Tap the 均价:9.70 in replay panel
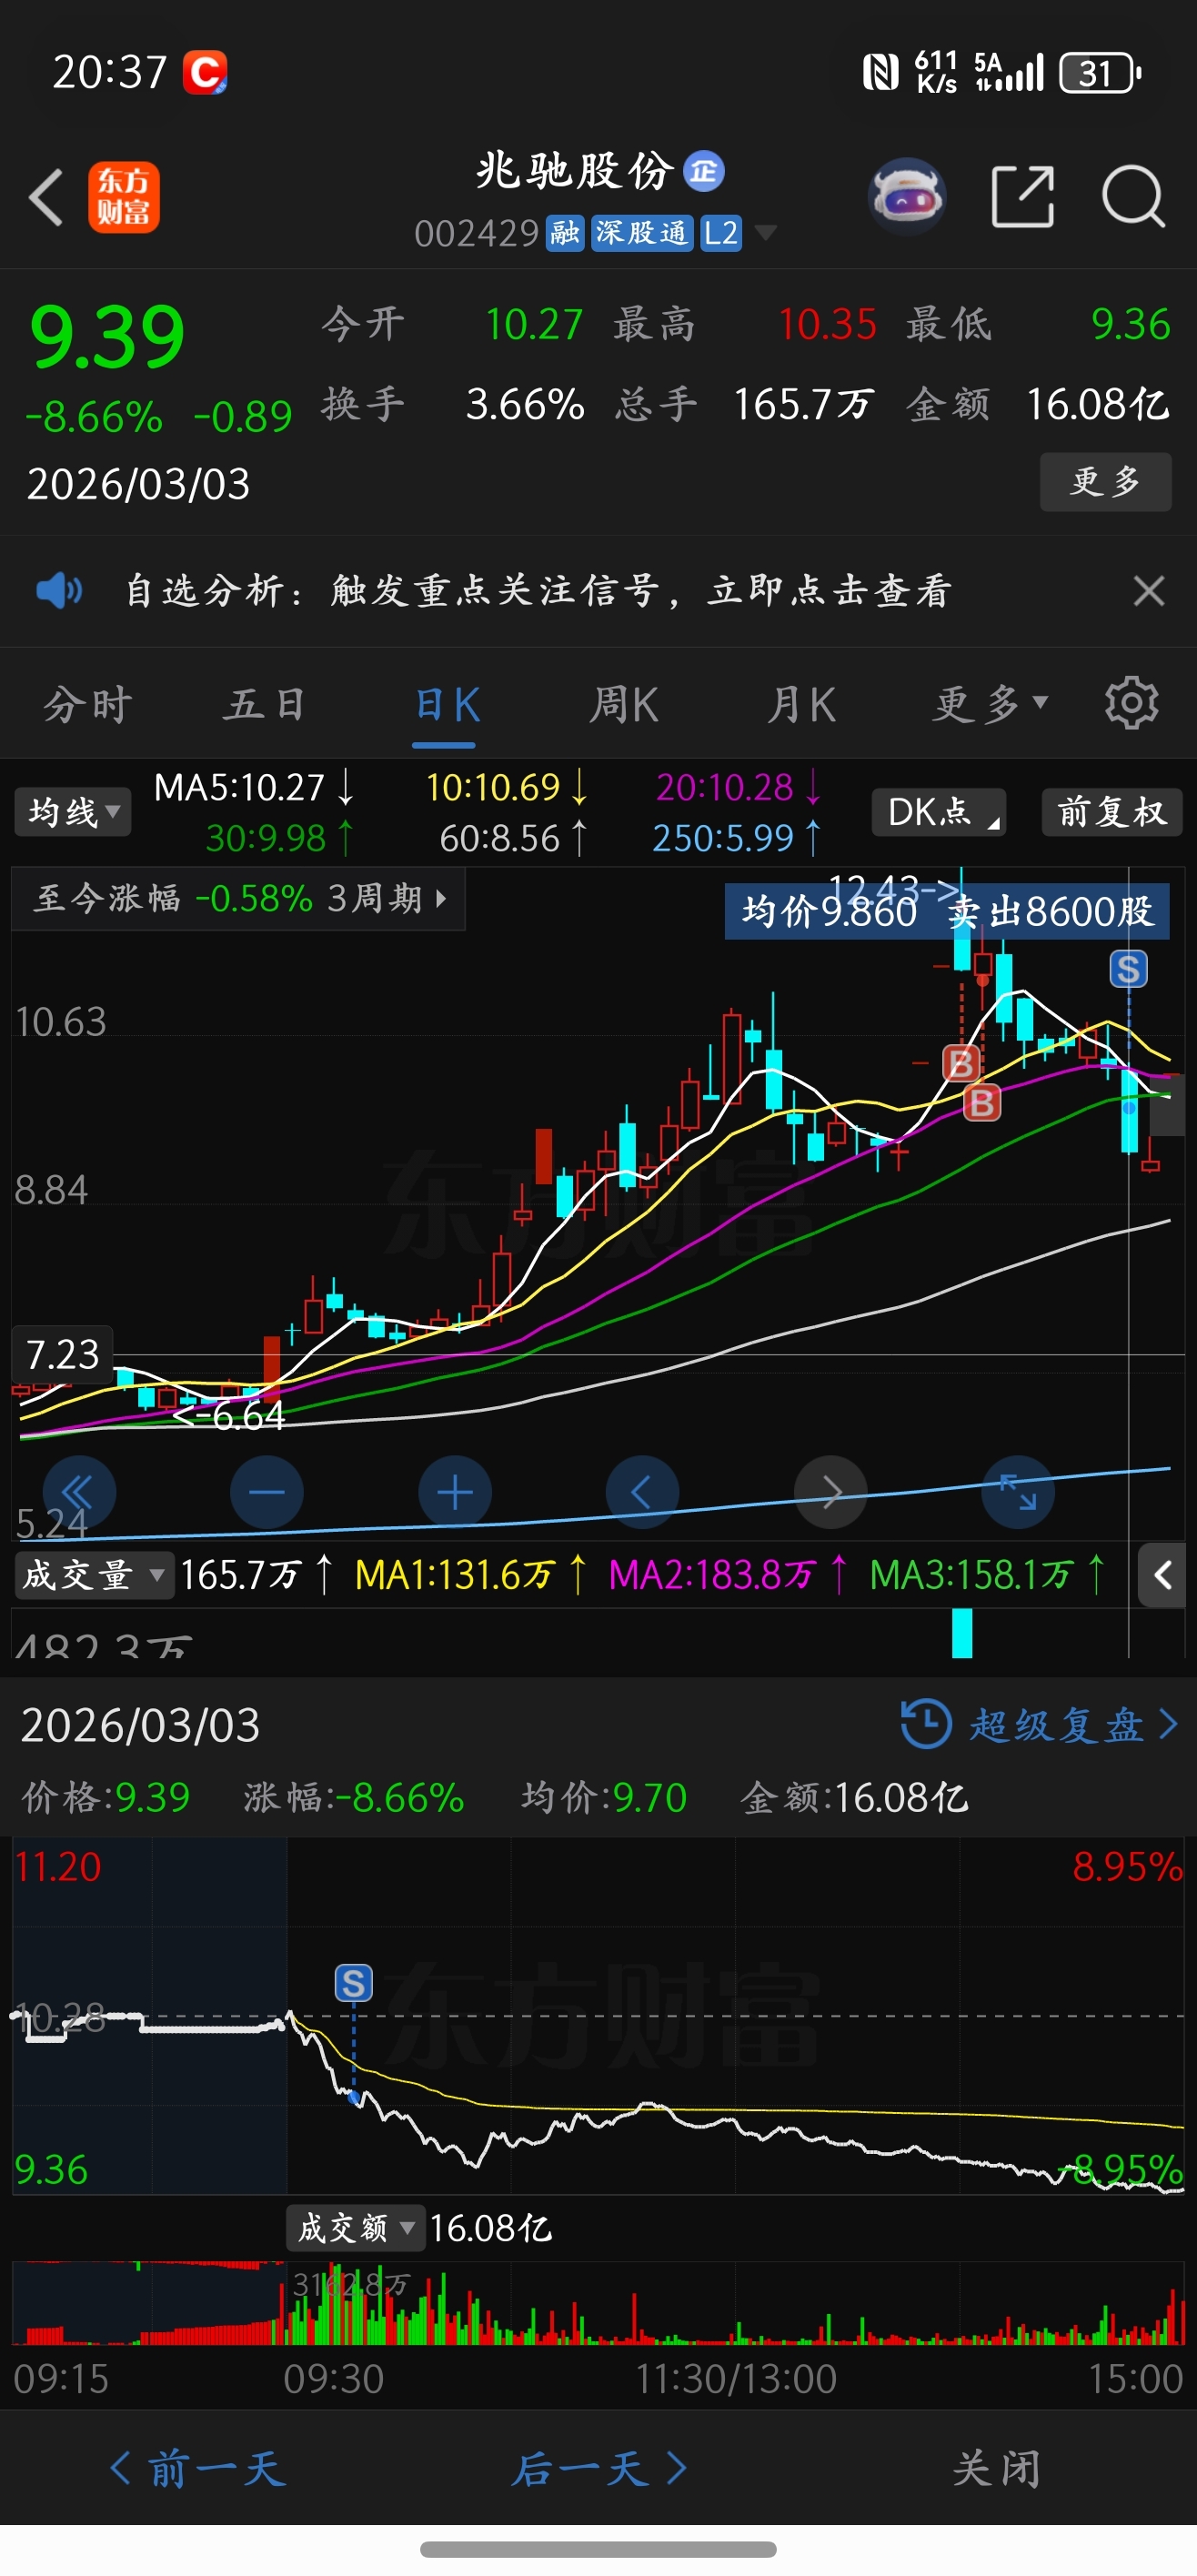1197x2576 pixels. 604,1797
